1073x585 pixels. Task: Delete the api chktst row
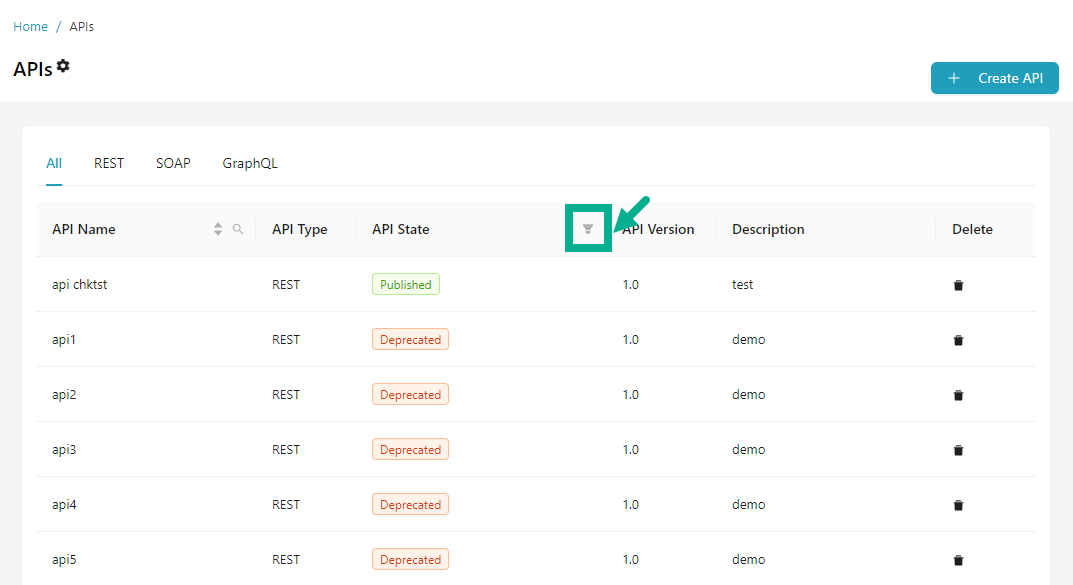pos(958,285)
